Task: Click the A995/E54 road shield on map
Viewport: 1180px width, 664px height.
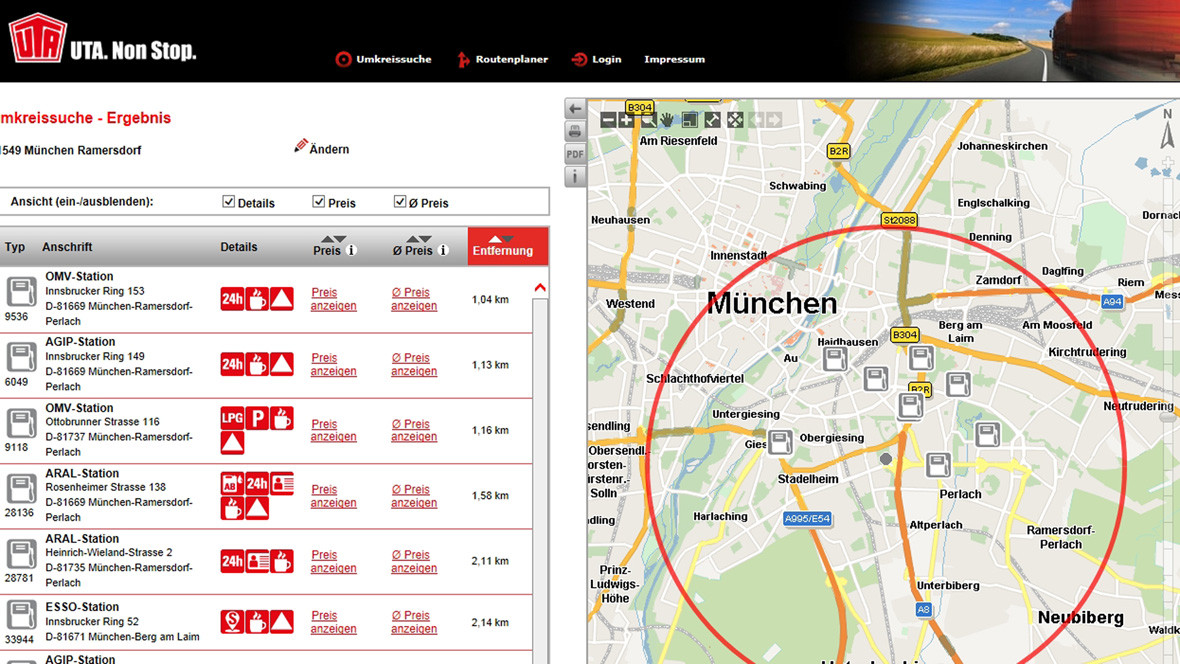Action: click(807, 518)
